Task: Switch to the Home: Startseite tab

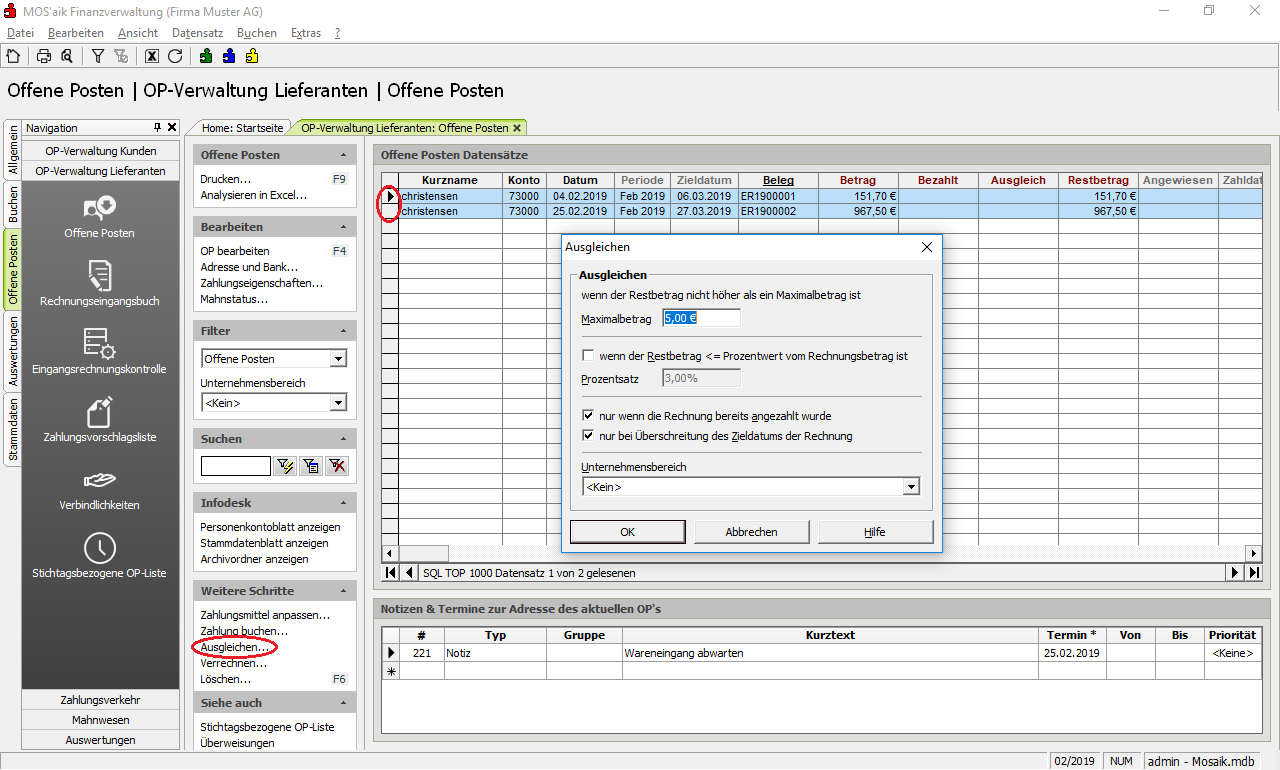Action: [x=241, y=128]
